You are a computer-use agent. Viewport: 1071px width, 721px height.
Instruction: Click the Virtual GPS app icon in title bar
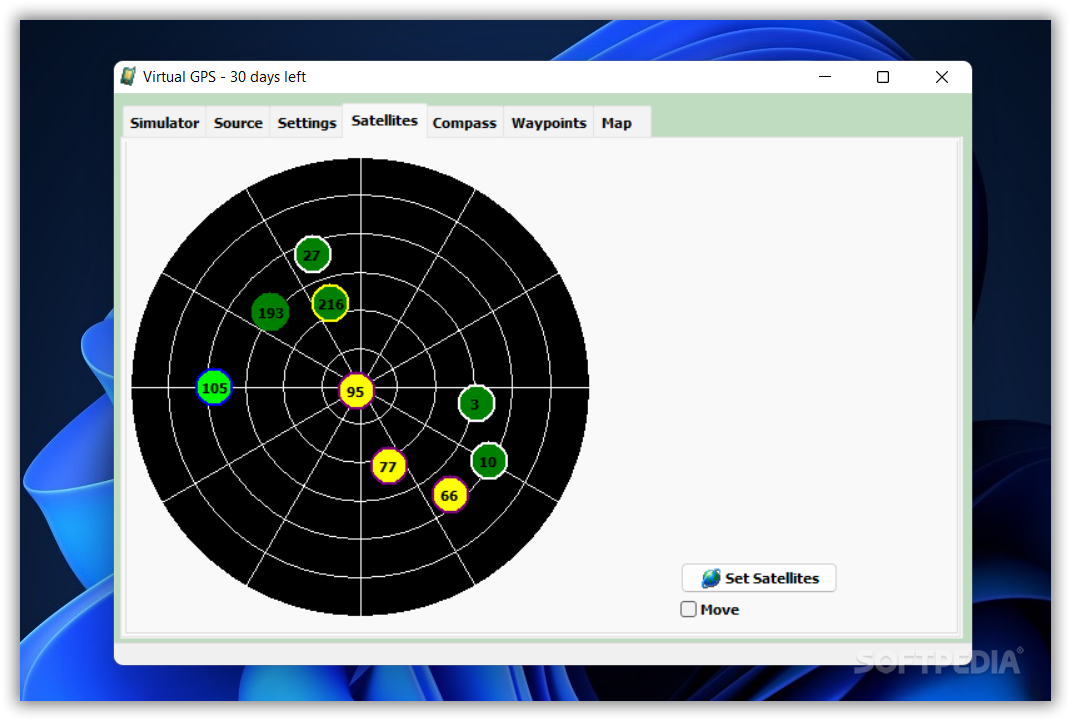pyautogui.click(x=128, y=76)
